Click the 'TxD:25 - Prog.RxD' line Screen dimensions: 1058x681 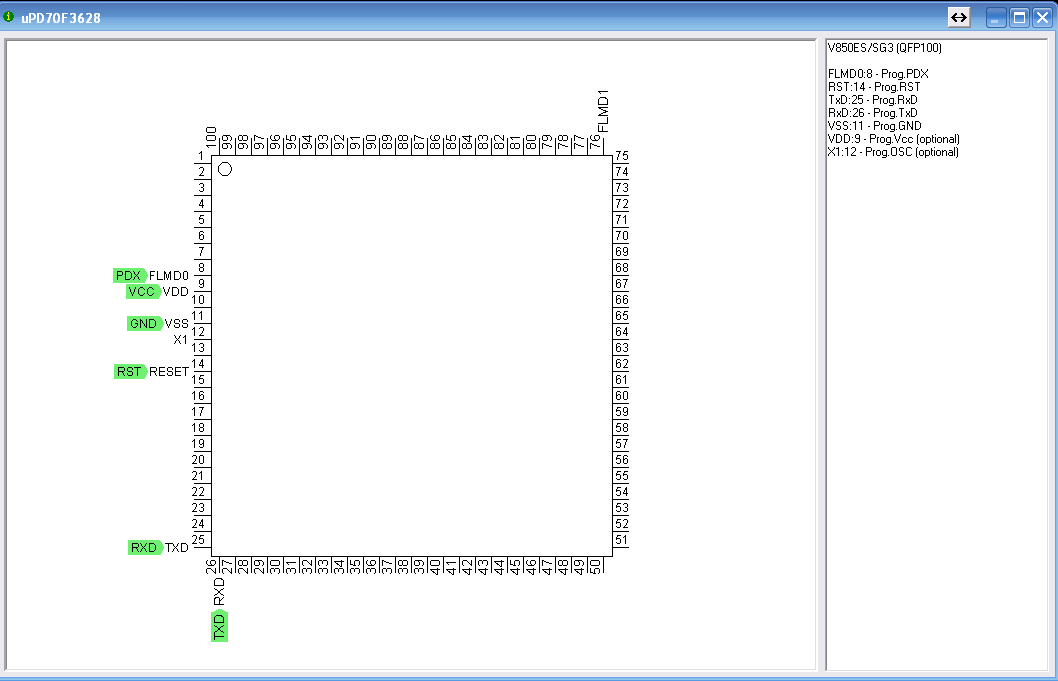[x=872, y=100]
